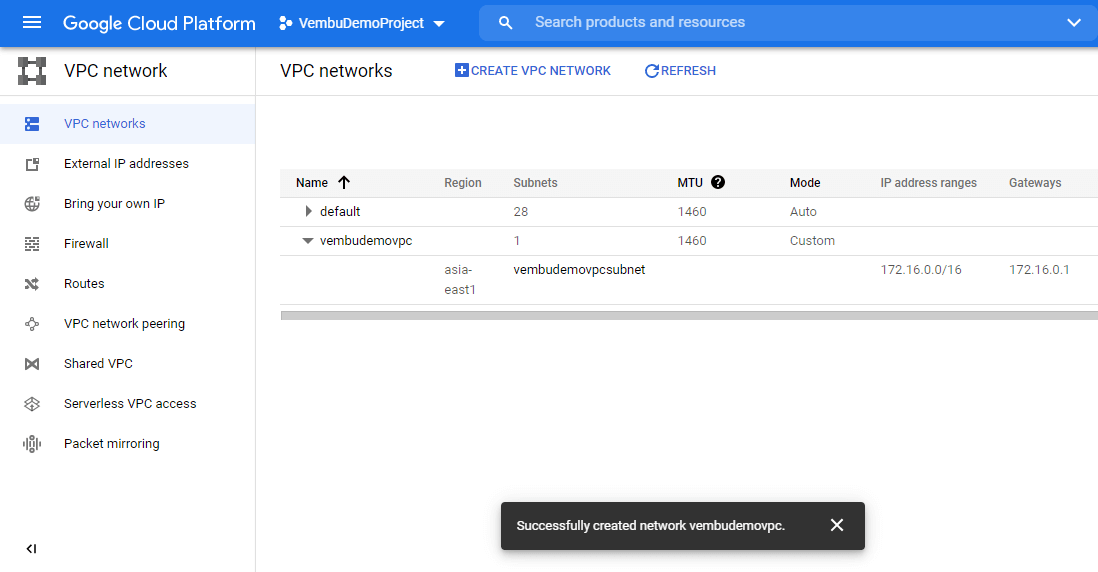This screenshot has width=1098, height=572.
Task: Expand the default network row
Action: pyautogui.click(x=308, y=211)
